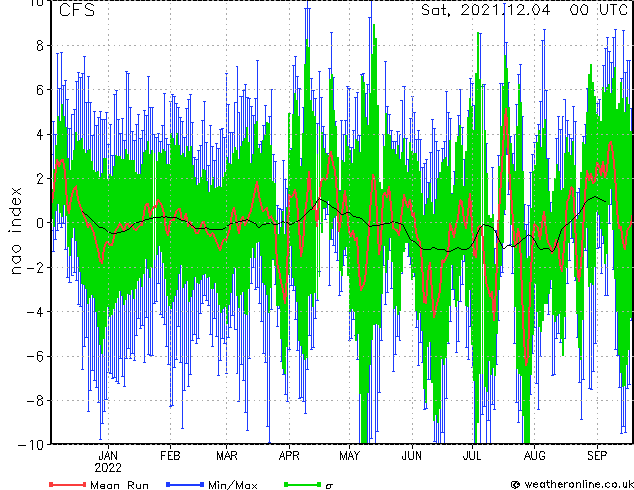Click the Mean Run legend text
The height and width of the screenshot is (490, 634).
pos(119,485)
